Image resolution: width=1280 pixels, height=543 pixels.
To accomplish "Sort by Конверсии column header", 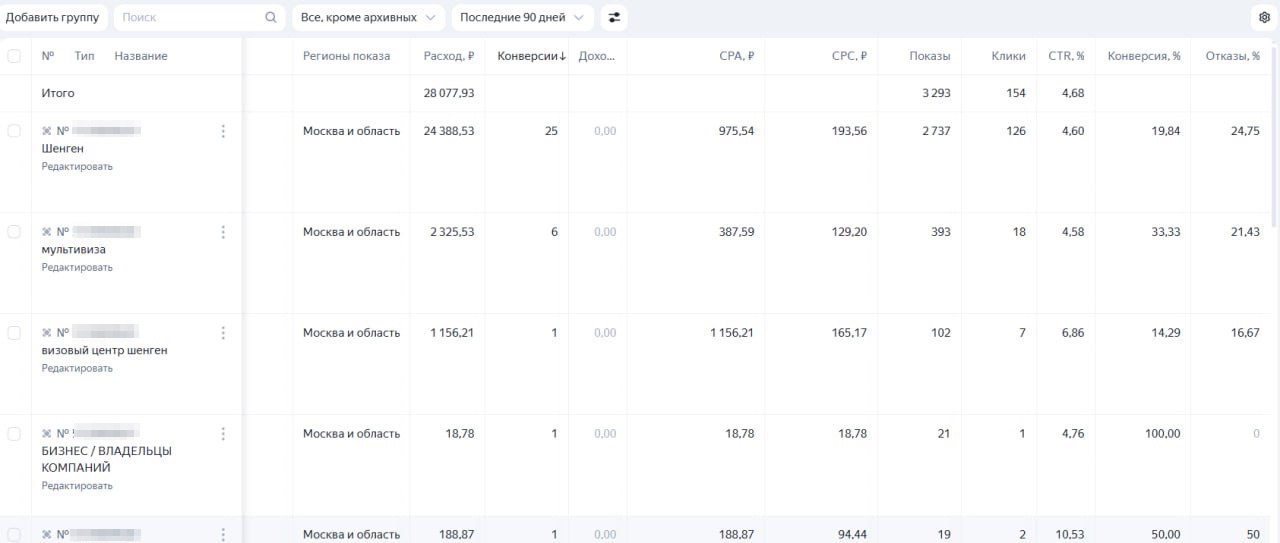I will tap(531, 56).
